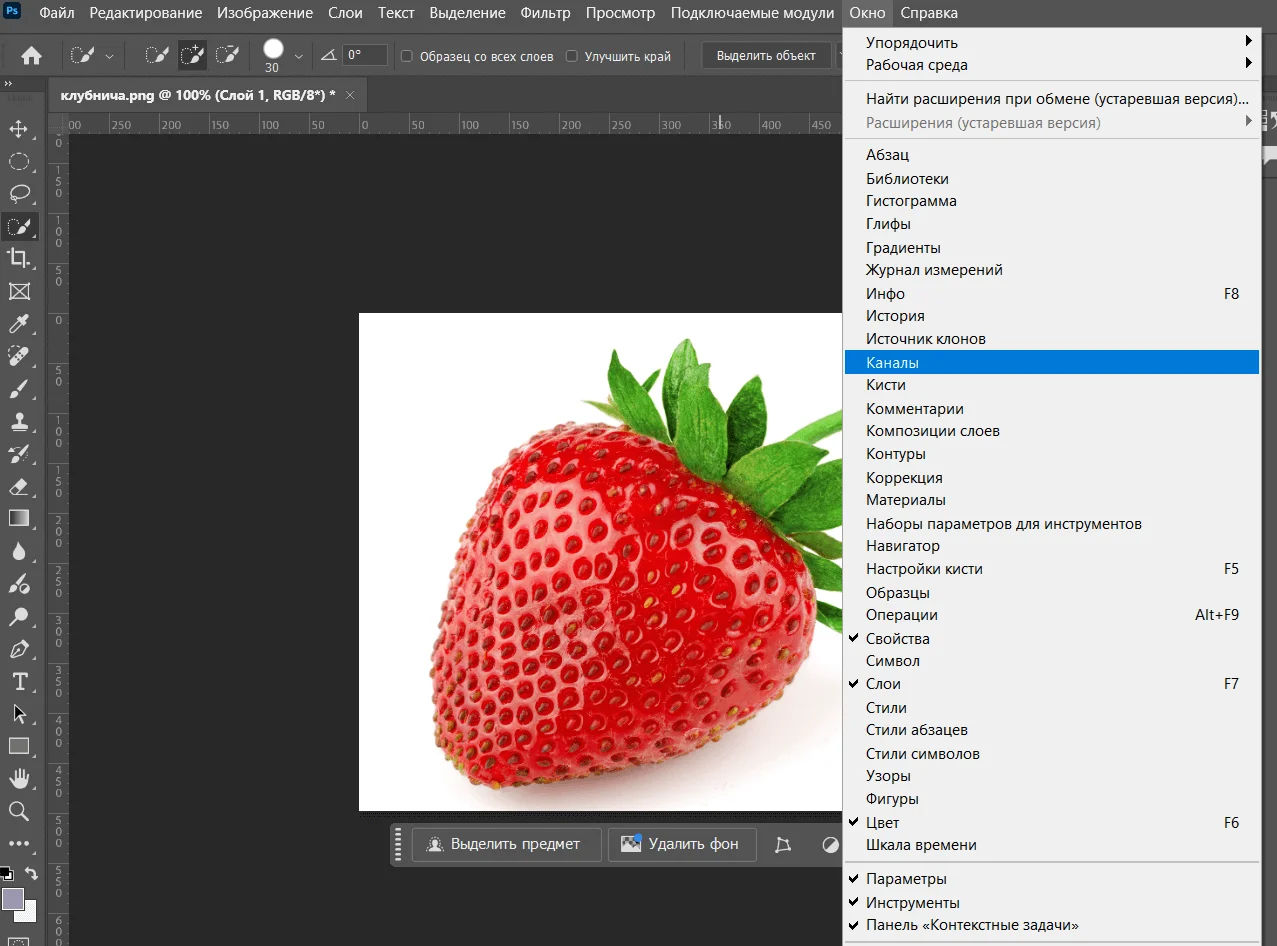The image size is (1277, 946).
Task: Open 'Каналы' from the Window menu
Action: coord(893,362)
